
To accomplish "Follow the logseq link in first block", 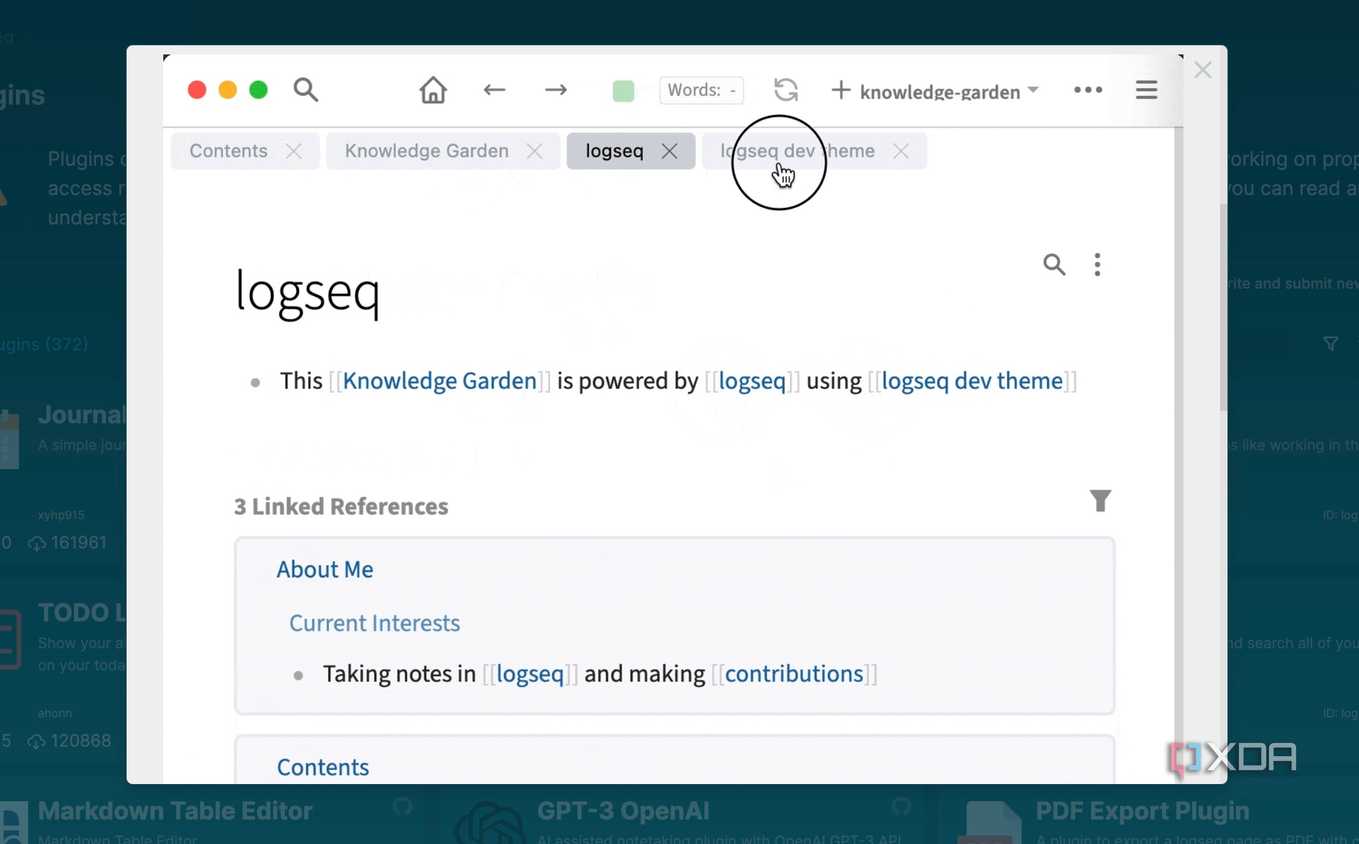I will point(752,381).
